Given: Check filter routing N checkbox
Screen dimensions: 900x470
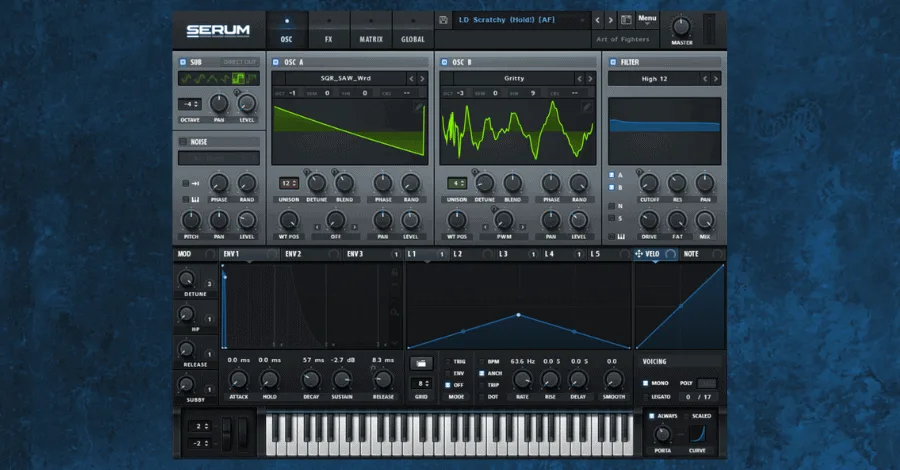Looking at the screenshot, I should (612, 206).
